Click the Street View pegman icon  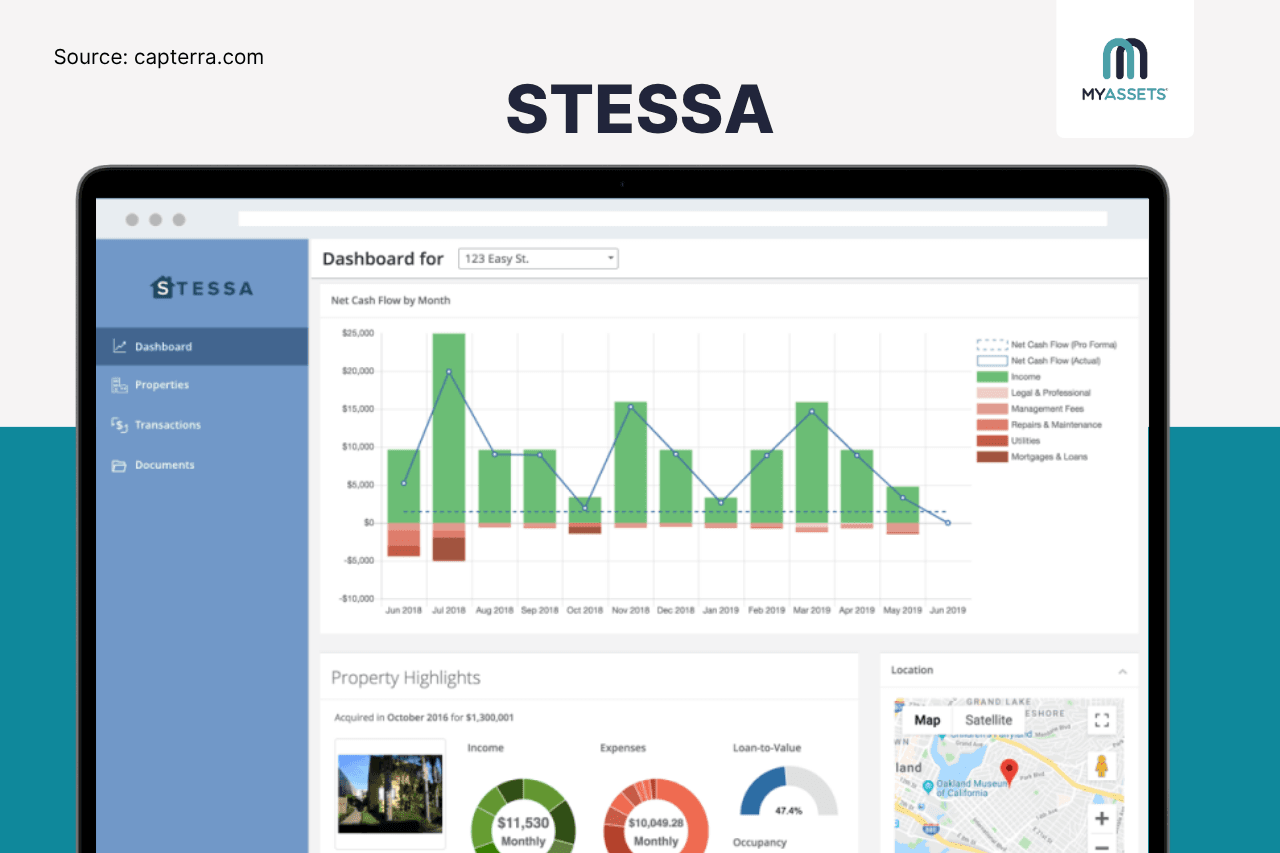[1102, 766]
